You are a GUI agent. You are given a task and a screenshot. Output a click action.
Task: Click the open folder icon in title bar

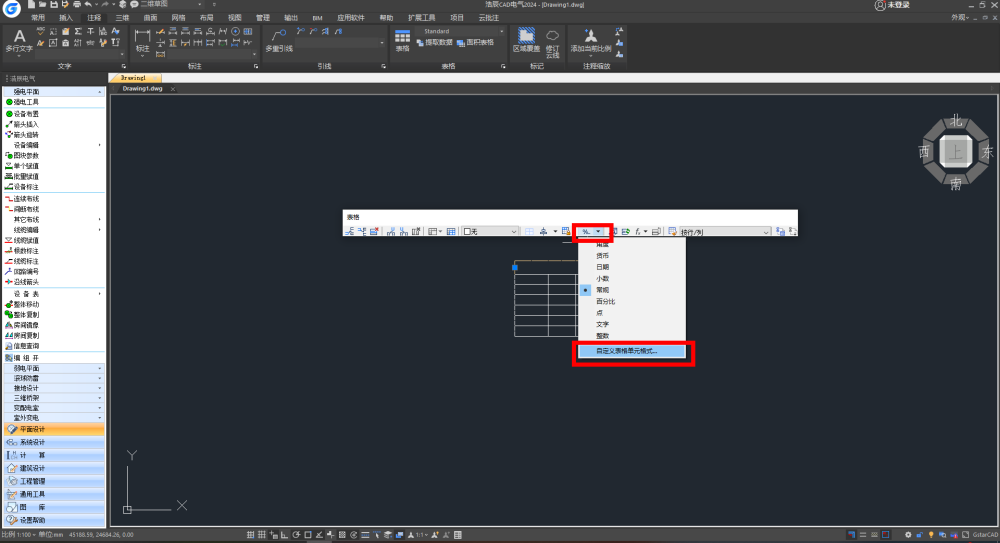(x=42, y=4)
